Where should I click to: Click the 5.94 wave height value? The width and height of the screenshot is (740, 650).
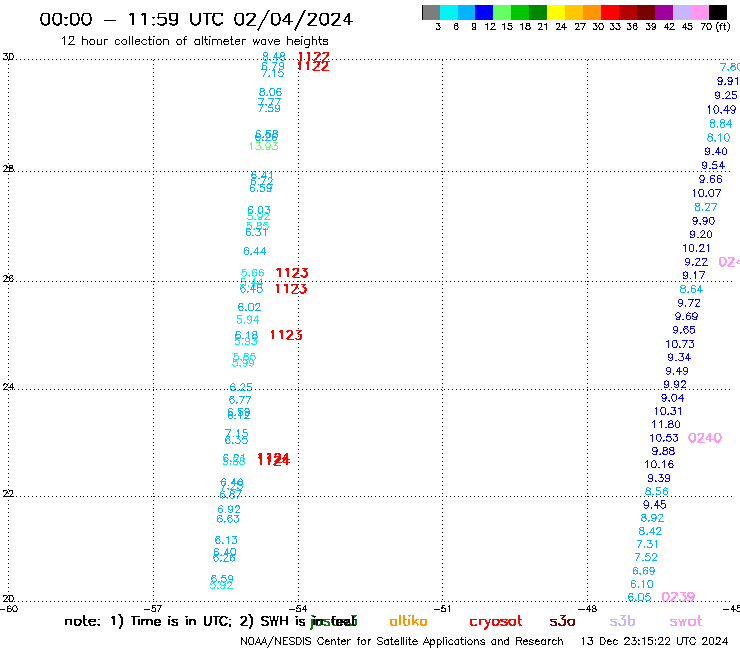tap(248, 320)
